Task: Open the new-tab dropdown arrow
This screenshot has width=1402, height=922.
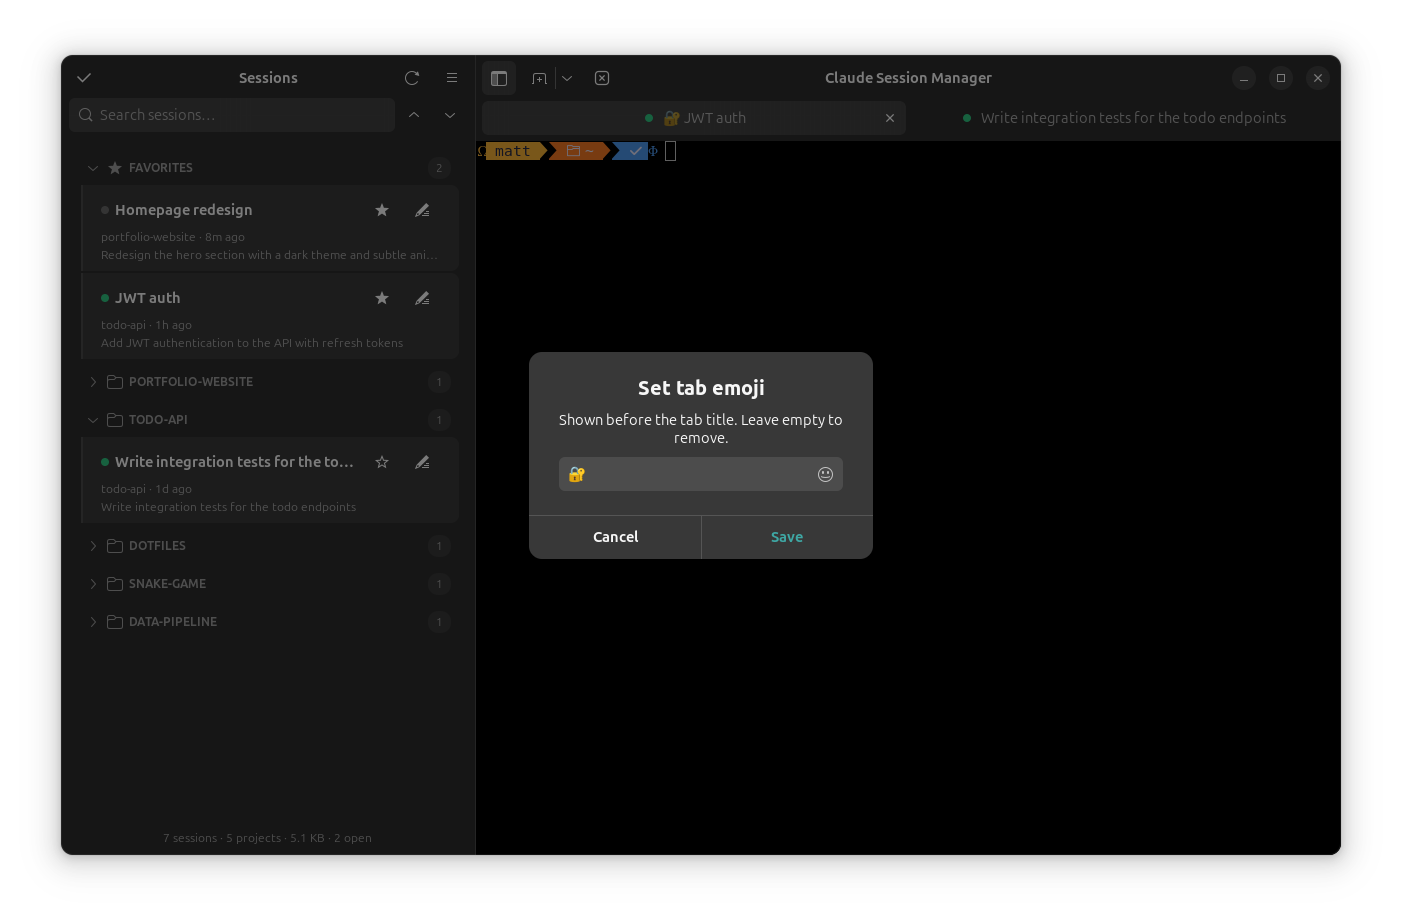Action: point(567,78)
